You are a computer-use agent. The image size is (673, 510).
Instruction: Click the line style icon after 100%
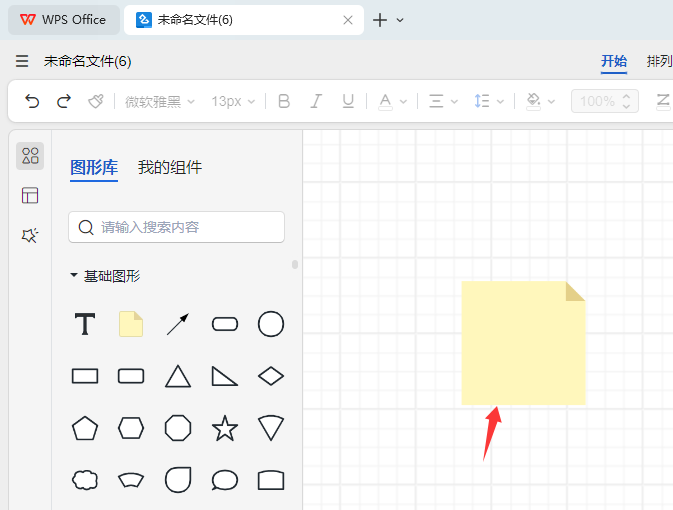(663, 101)
